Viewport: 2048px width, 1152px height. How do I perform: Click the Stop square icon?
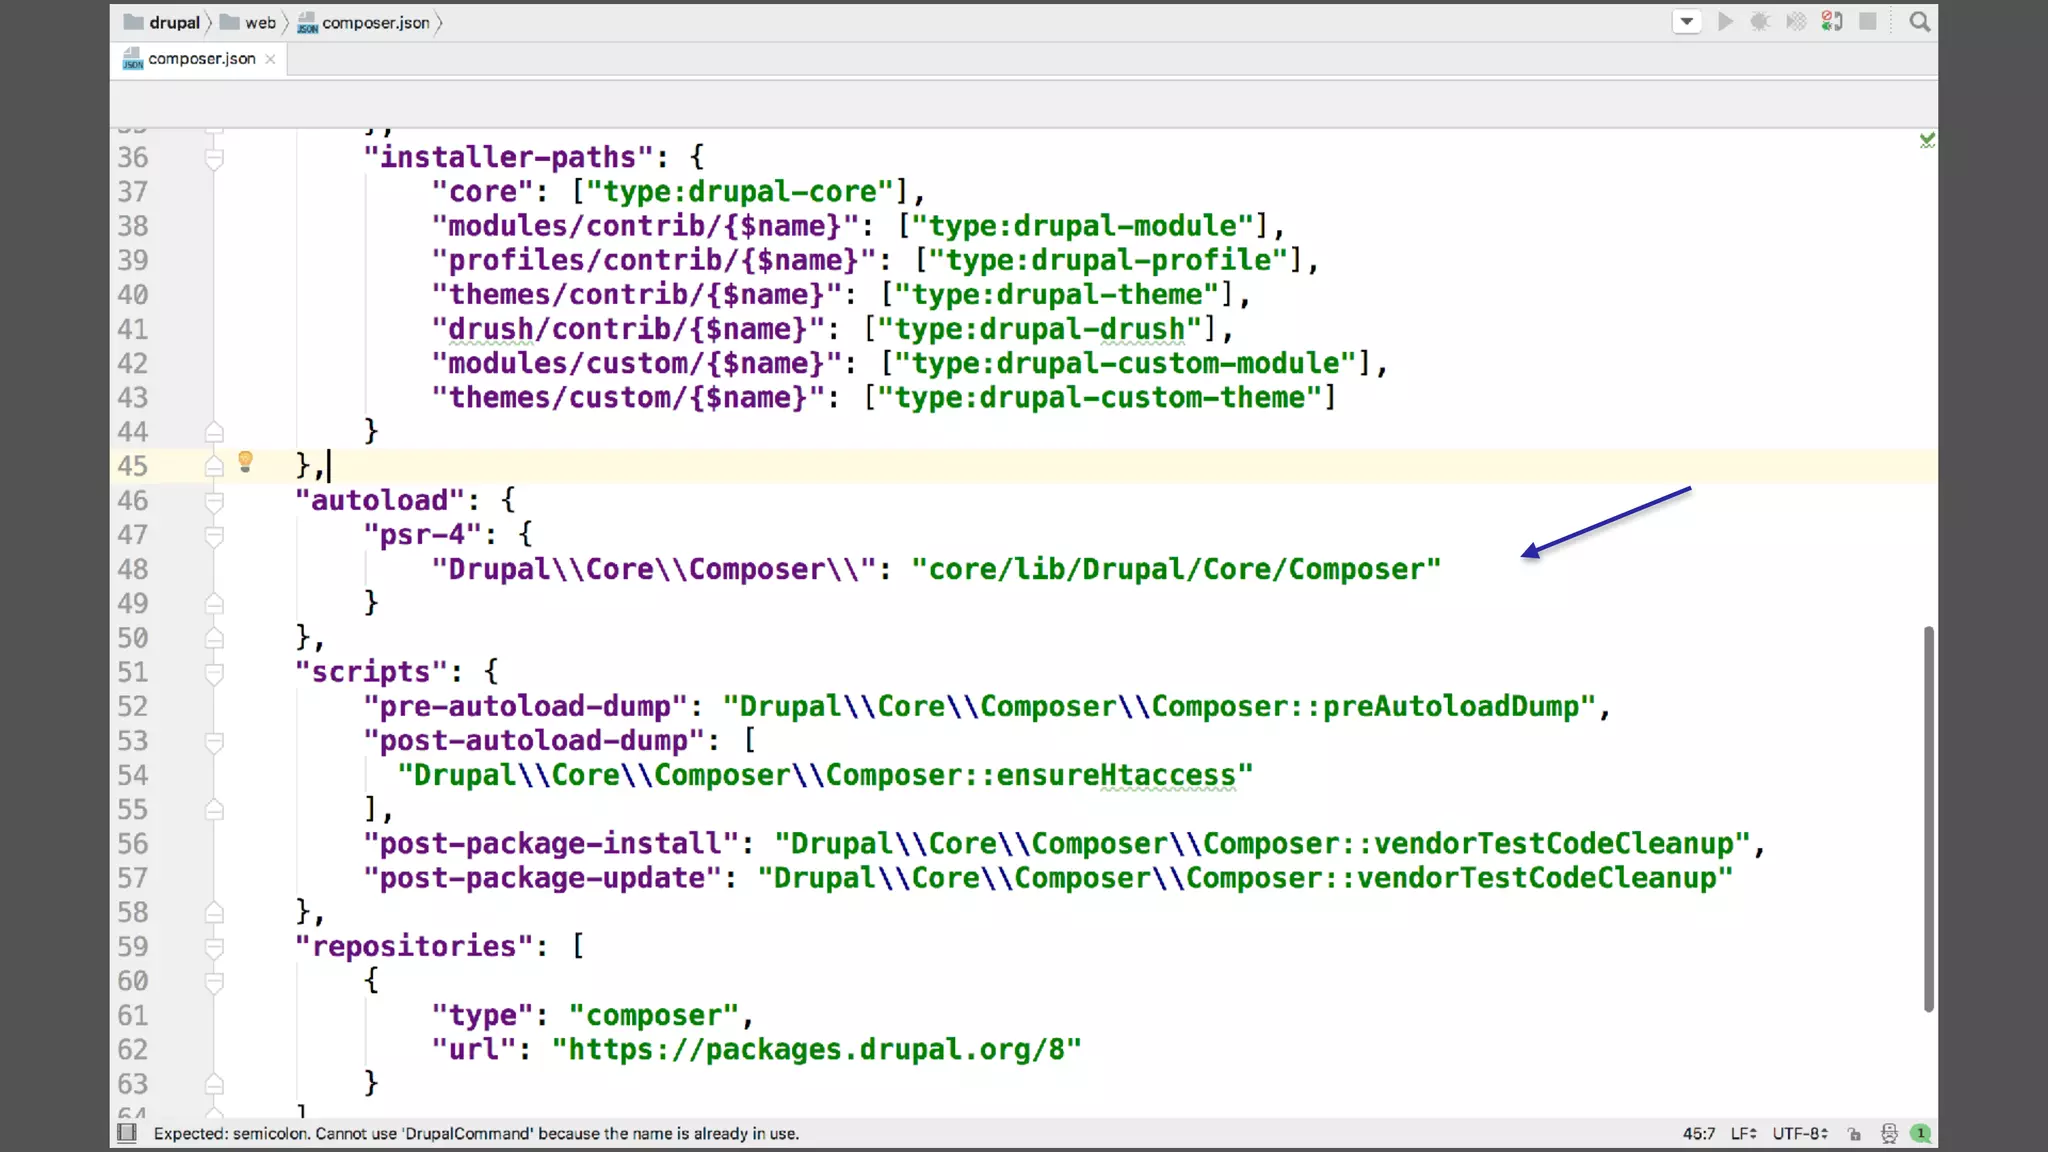[1867, 22]
